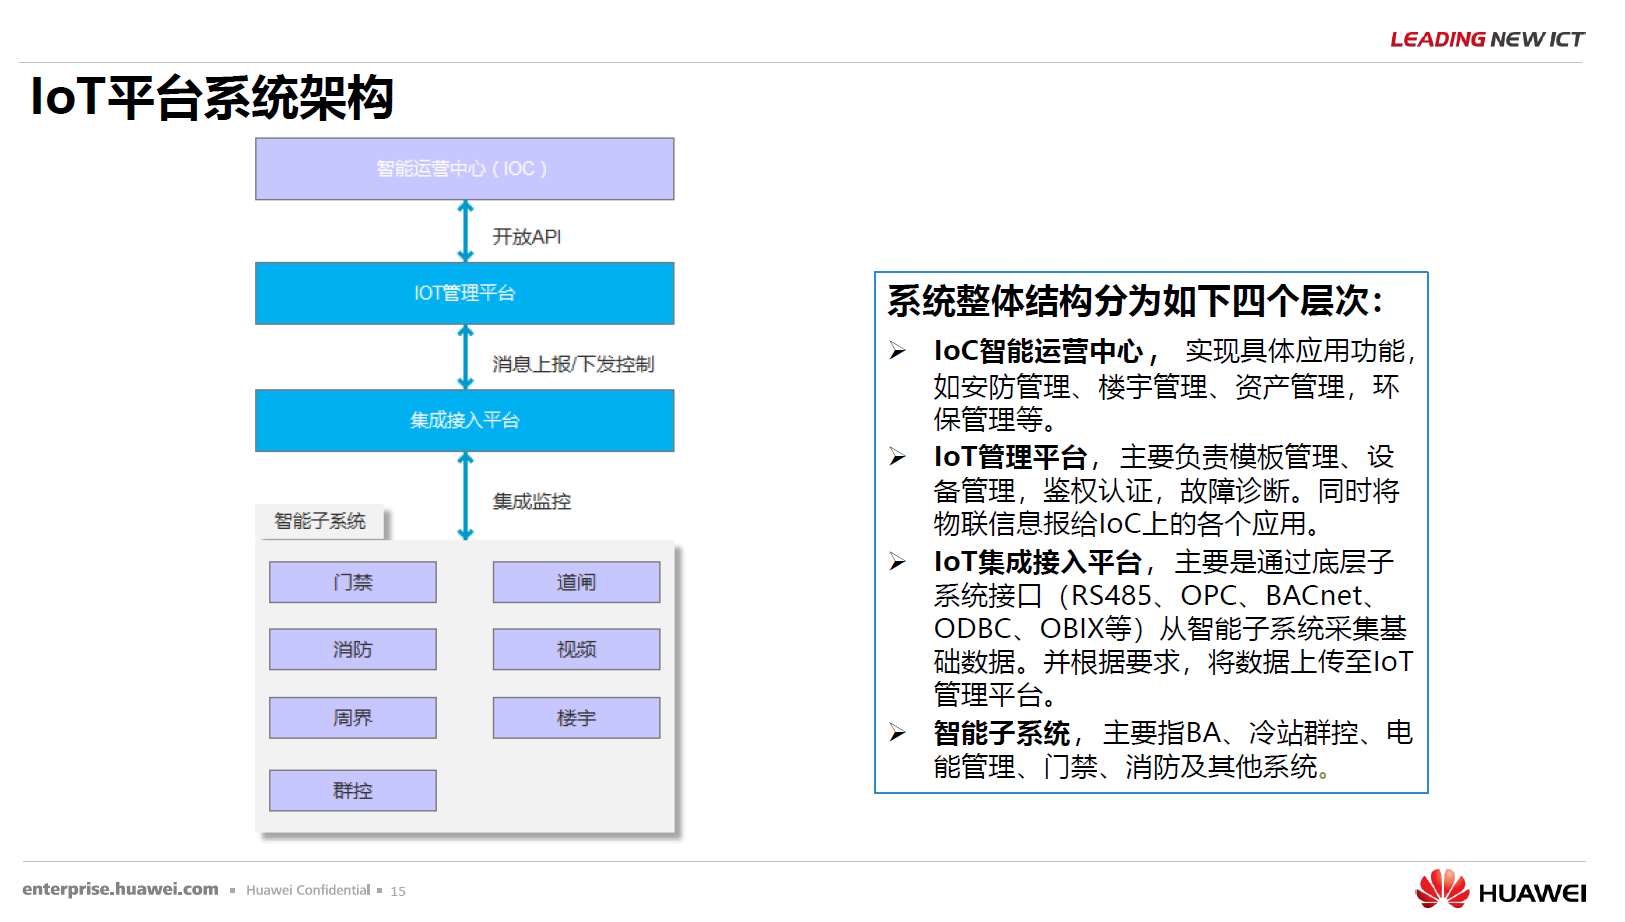
Task: Click the bold IoT集成接入平台 bullet text
Action: coord(1037,562)
